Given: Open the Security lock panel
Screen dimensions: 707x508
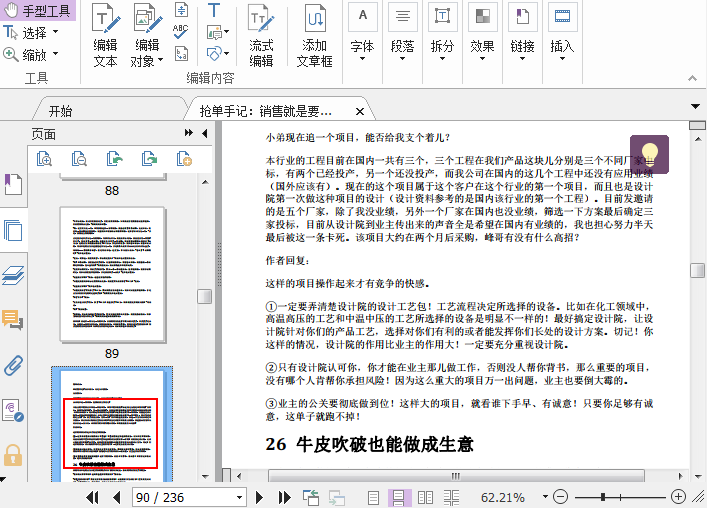Looking at the screenshot, I should tap(13, 455).
